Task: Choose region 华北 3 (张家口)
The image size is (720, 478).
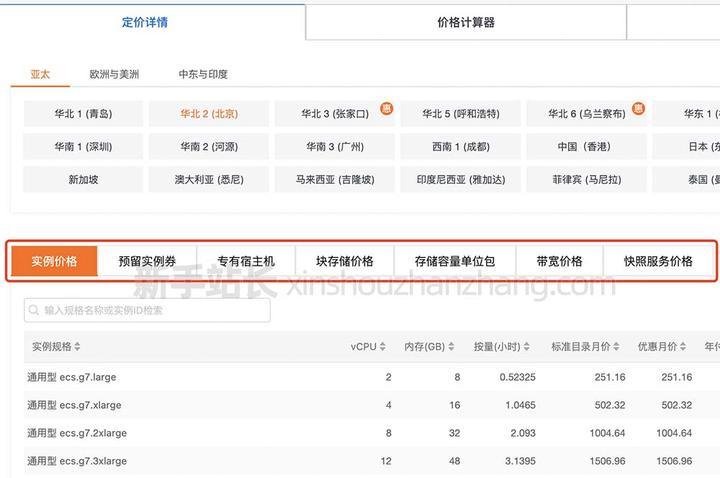Action: 335,113
